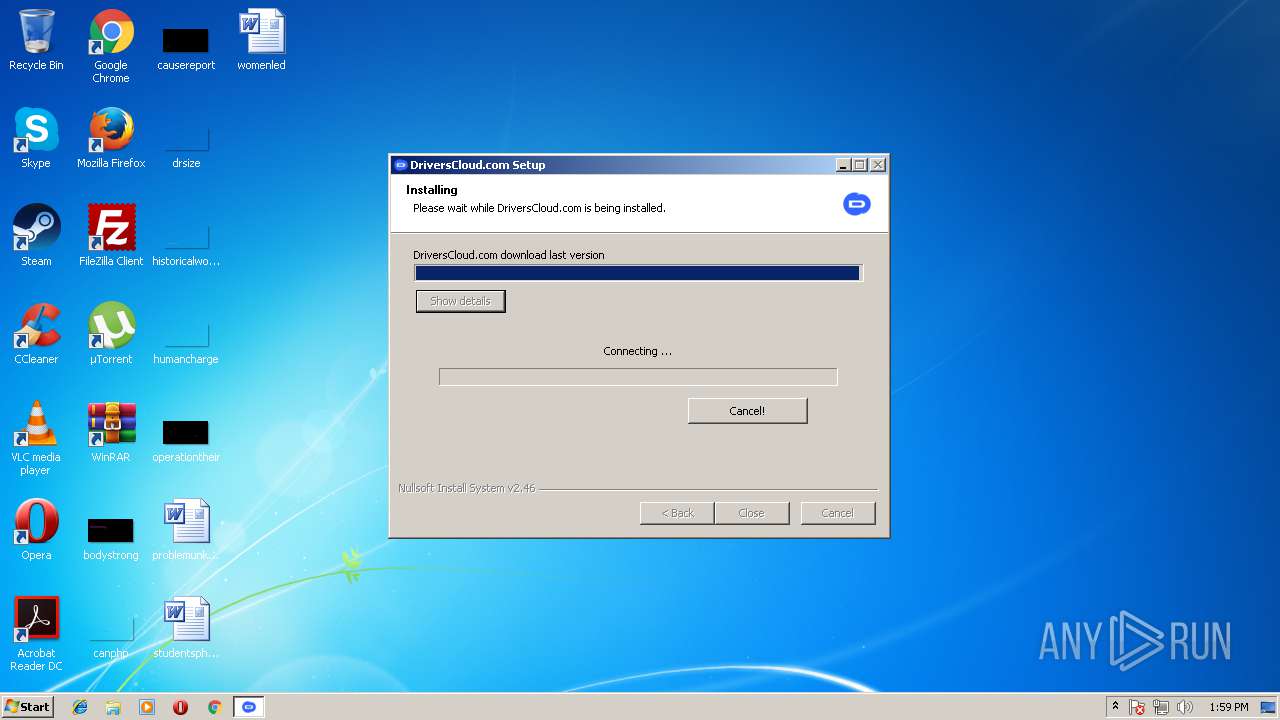Launch Google Chrome from desktop shortcut

tap(111, 47)
